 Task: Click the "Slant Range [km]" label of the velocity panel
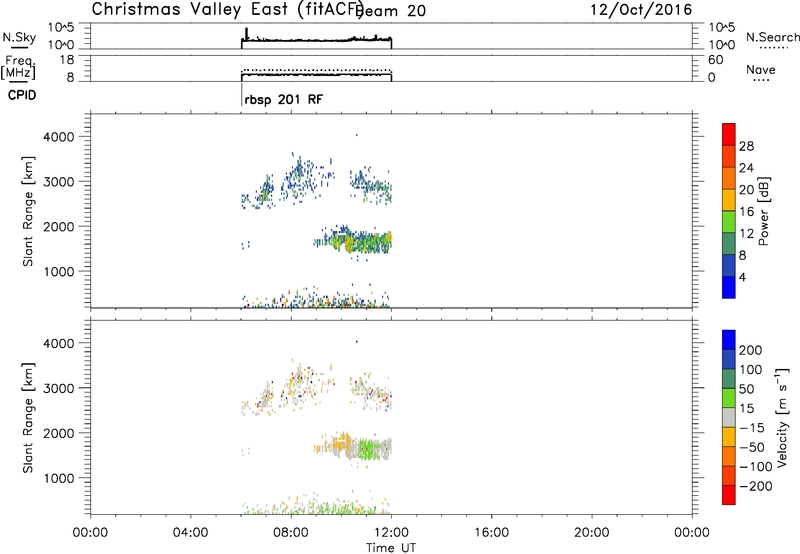tap(28, 418)
